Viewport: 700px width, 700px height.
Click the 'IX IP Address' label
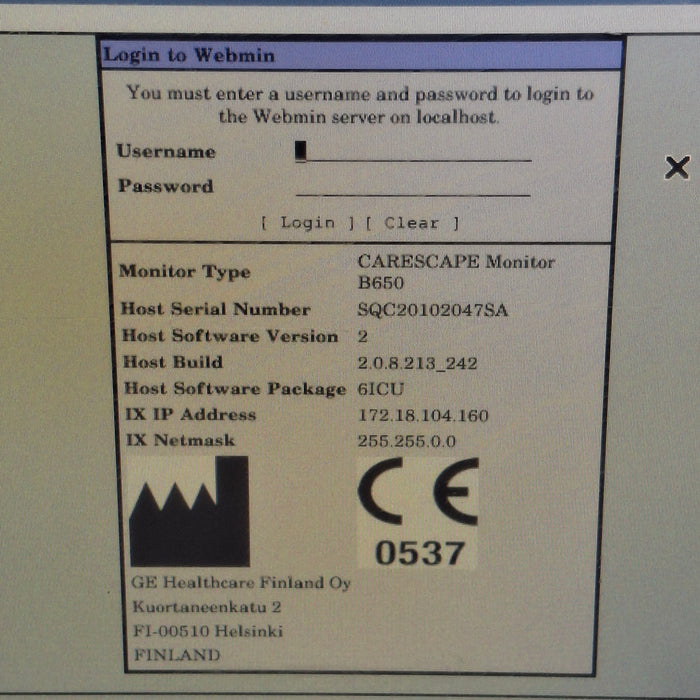[191, 414]
